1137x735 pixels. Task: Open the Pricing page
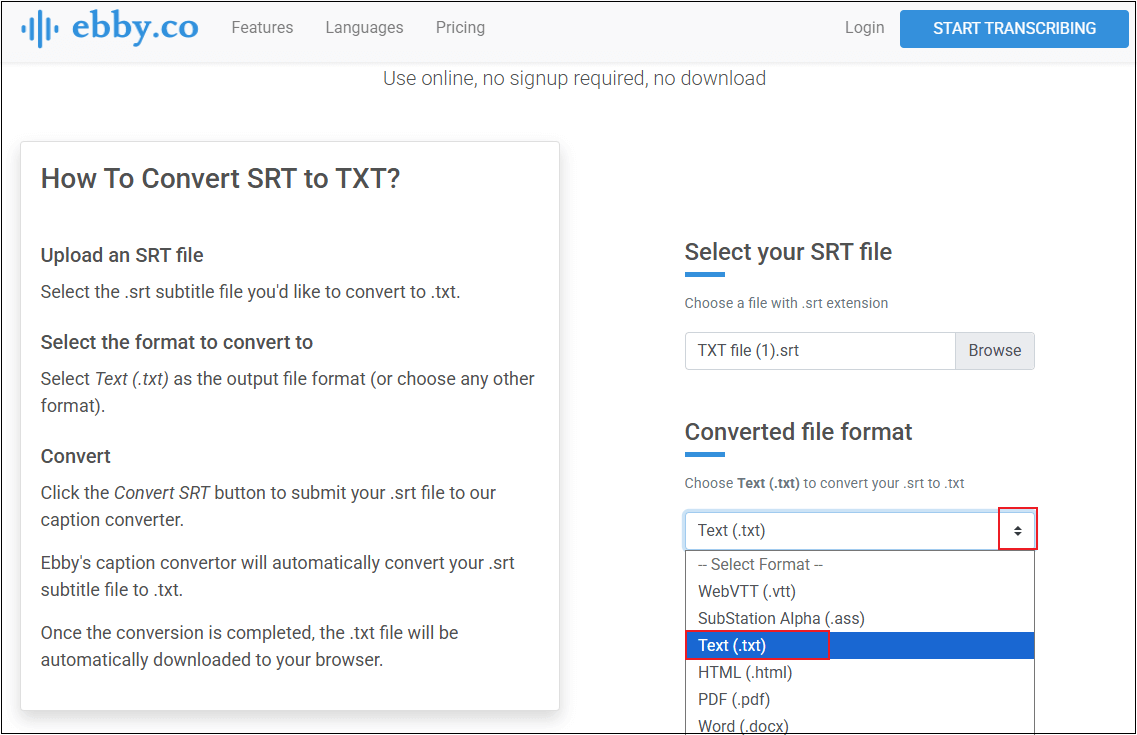(x=460, y=27)
